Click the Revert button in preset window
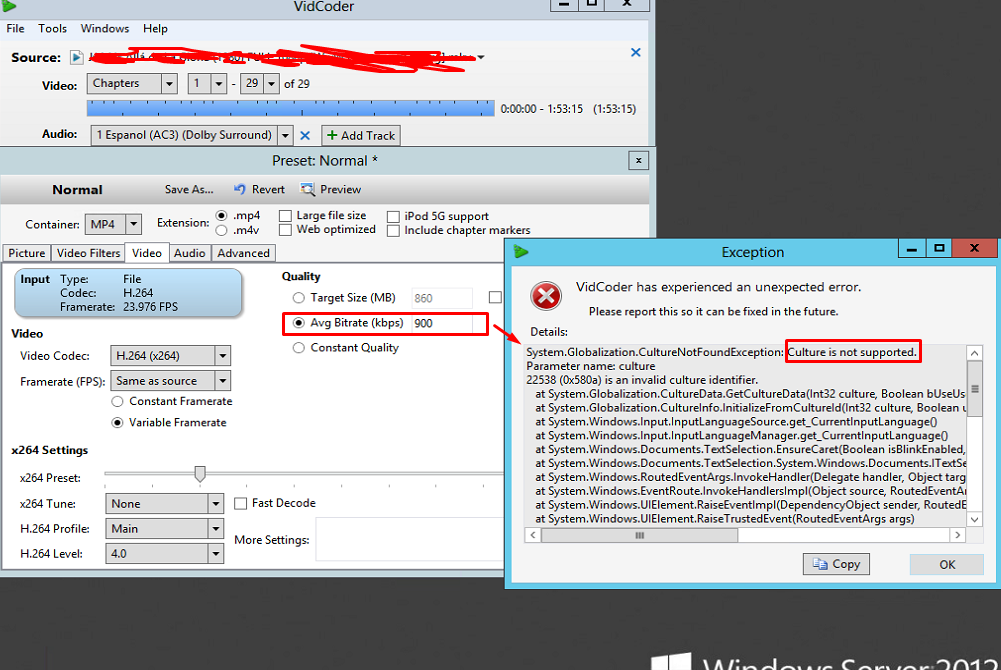 pyautogui.click(x=259, y=190)
